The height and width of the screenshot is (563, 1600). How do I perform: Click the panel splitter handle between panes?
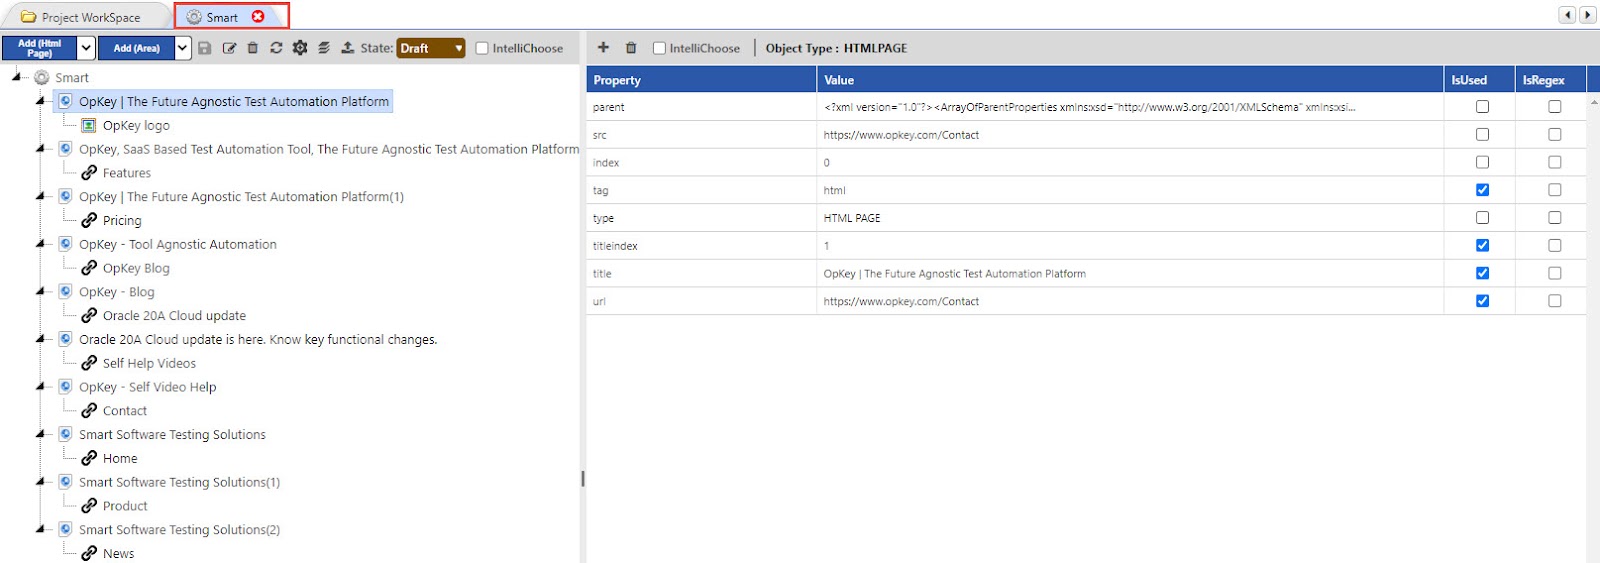(583, 479)
